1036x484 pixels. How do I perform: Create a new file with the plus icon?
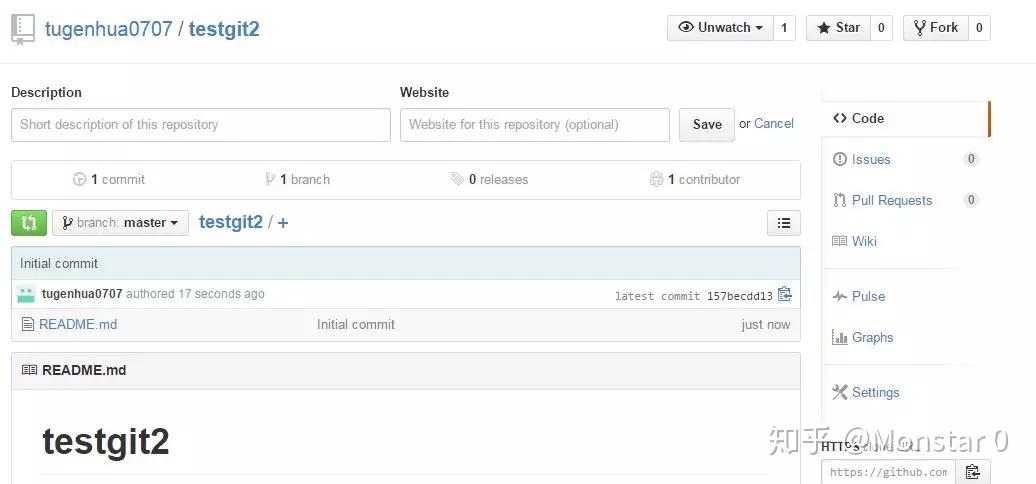tap(283, 223)
